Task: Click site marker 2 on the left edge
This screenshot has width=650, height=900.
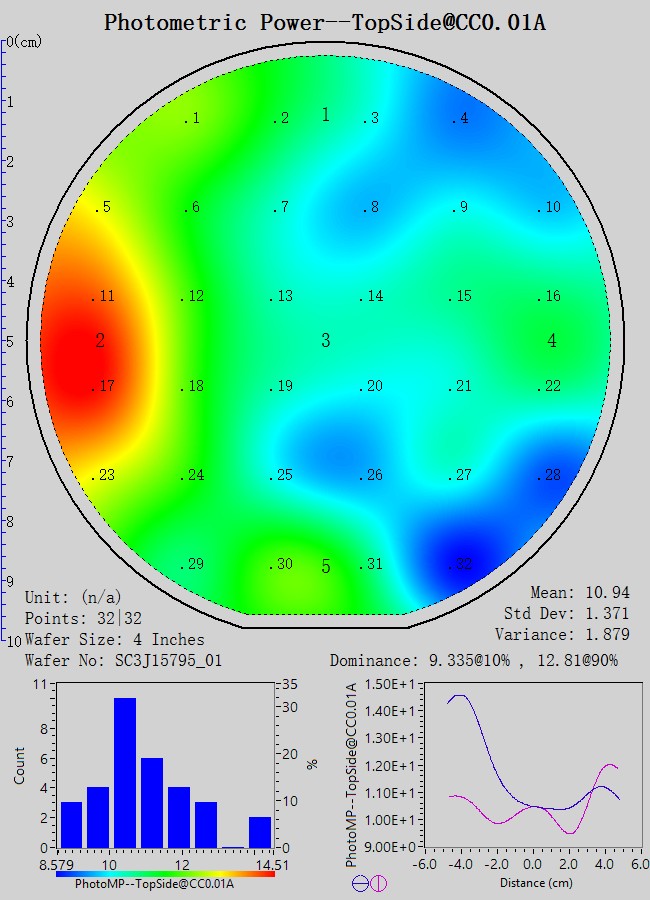Action: pyautogui.click(x=100, y=341)
